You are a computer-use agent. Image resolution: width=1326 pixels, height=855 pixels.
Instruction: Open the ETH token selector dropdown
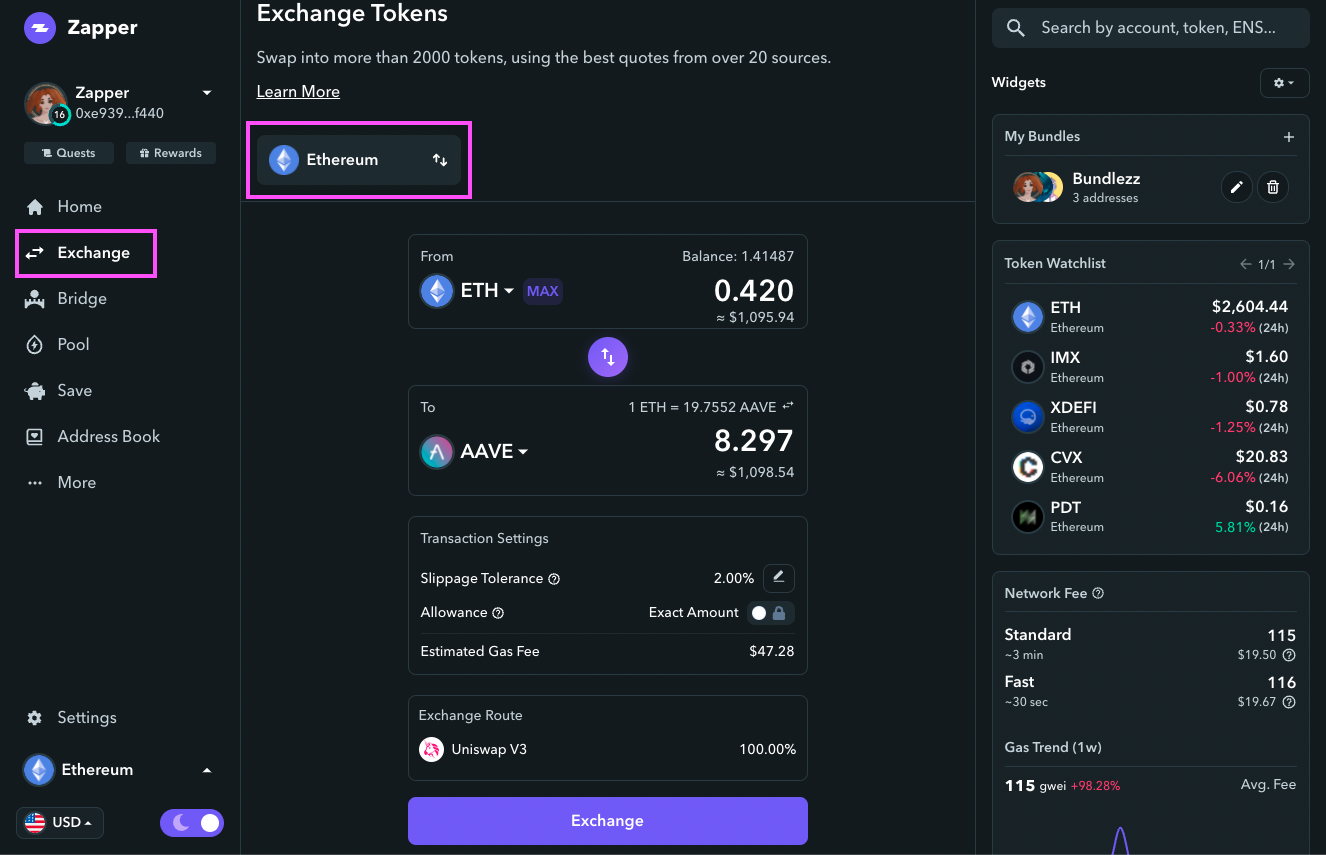pyautogui.click(x=468, y=291)
